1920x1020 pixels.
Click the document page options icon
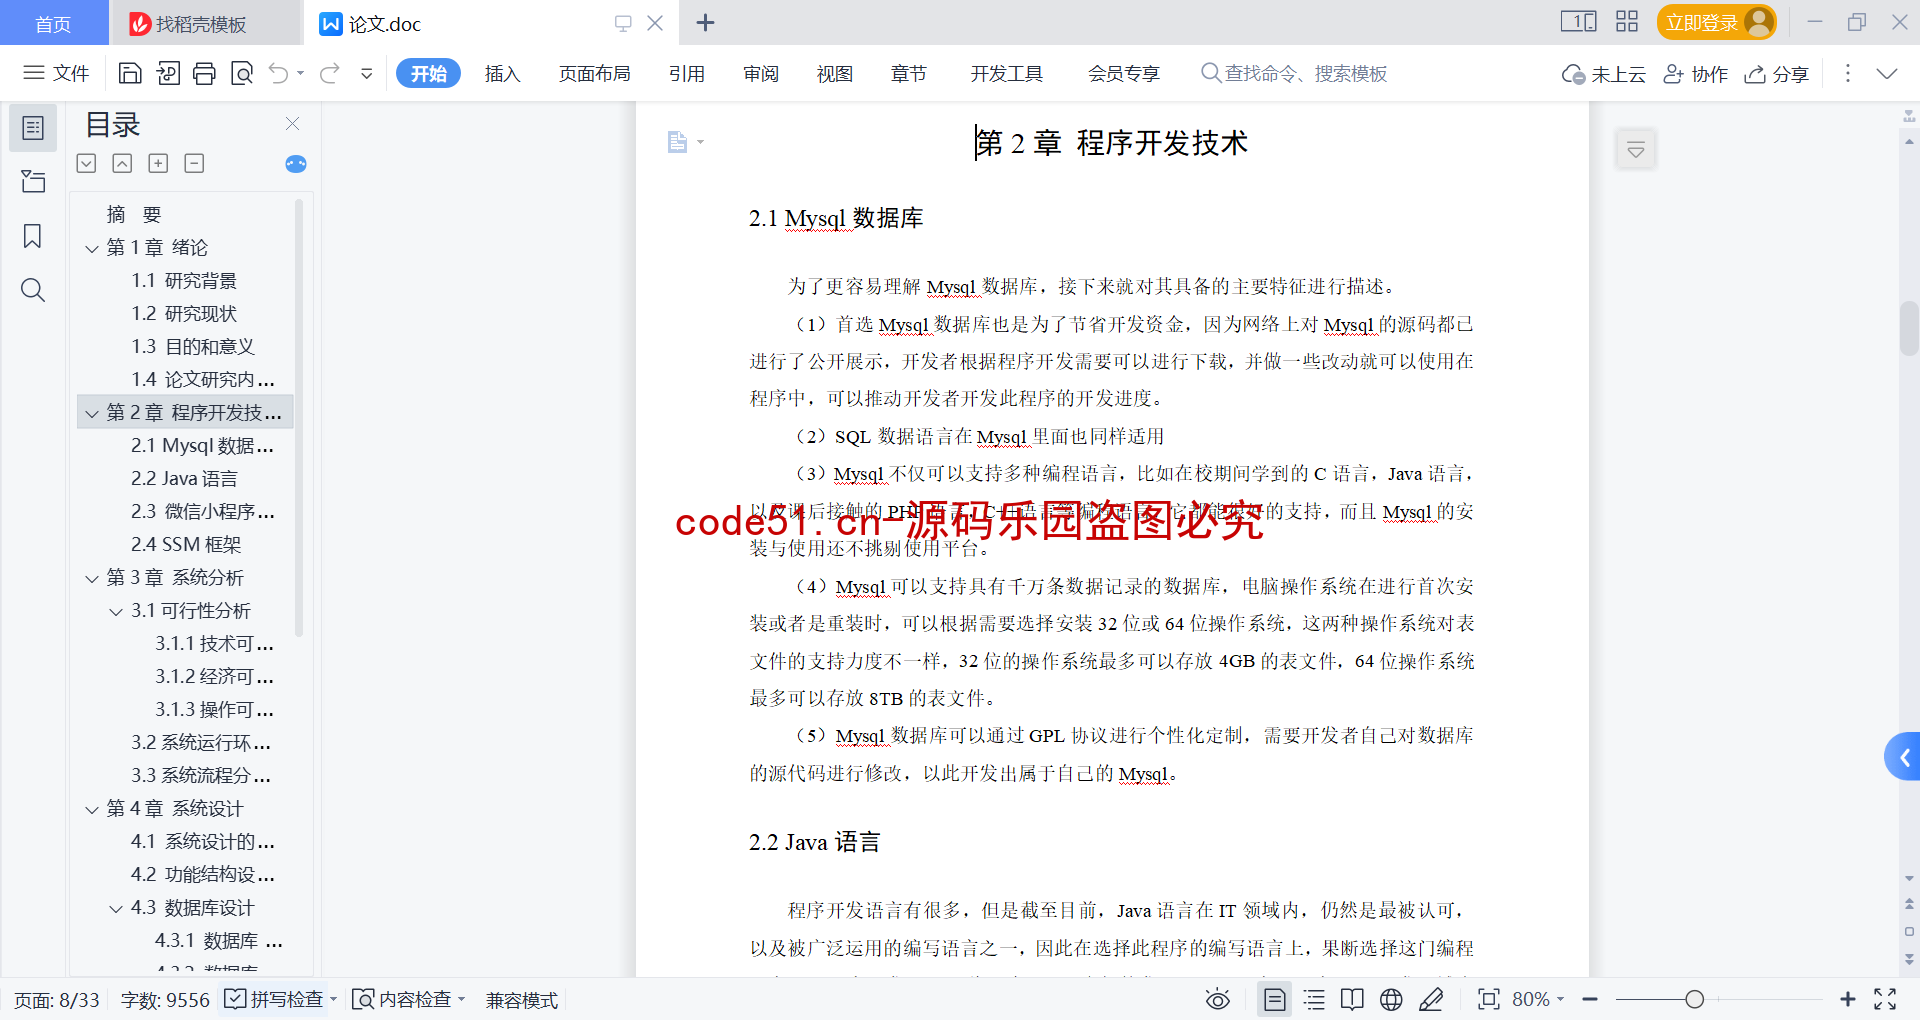click(678, 142)
